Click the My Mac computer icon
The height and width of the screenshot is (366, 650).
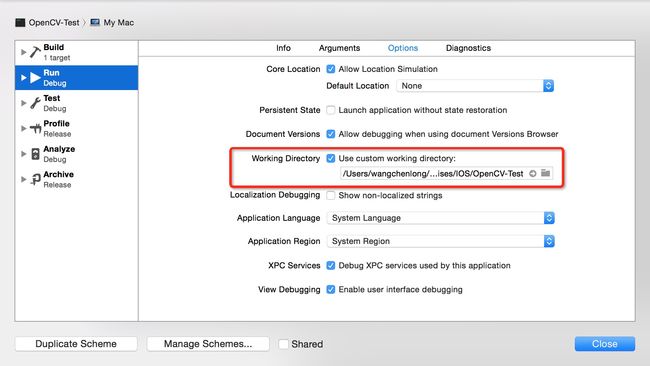(x=95, y=22)
